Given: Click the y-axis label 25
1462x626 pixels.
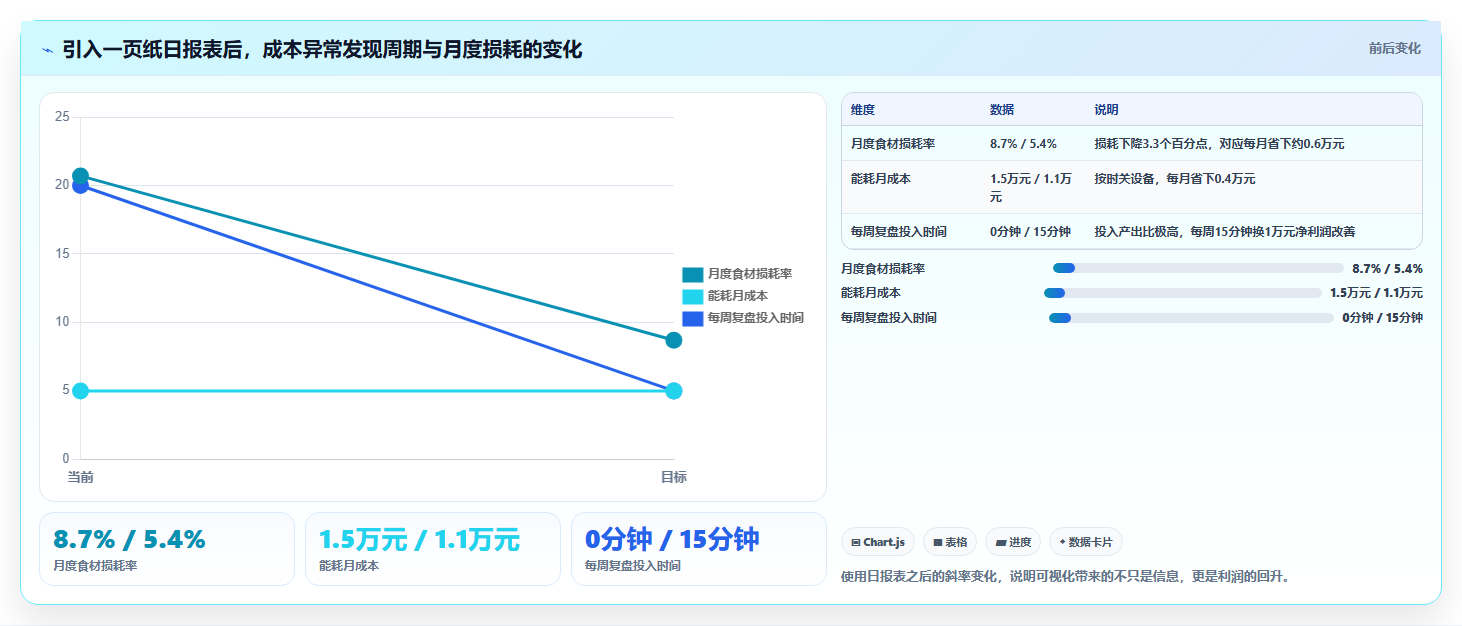Looking at the screenshot, I should click(62, 117).
